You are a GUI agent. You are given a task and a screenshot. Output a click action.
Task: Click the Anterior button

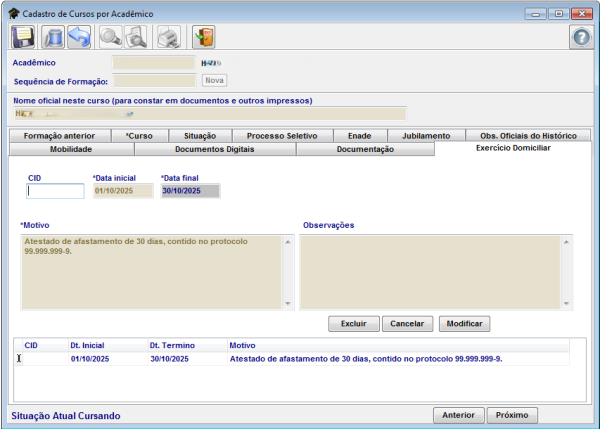tap(458, 414)
